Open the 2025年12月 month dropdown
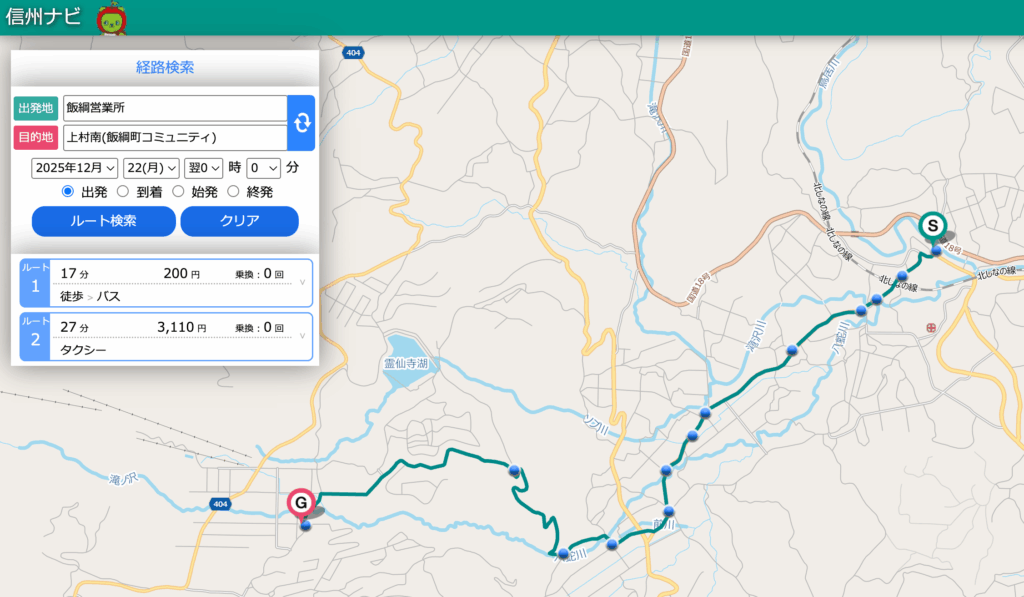 pos(75,167)
